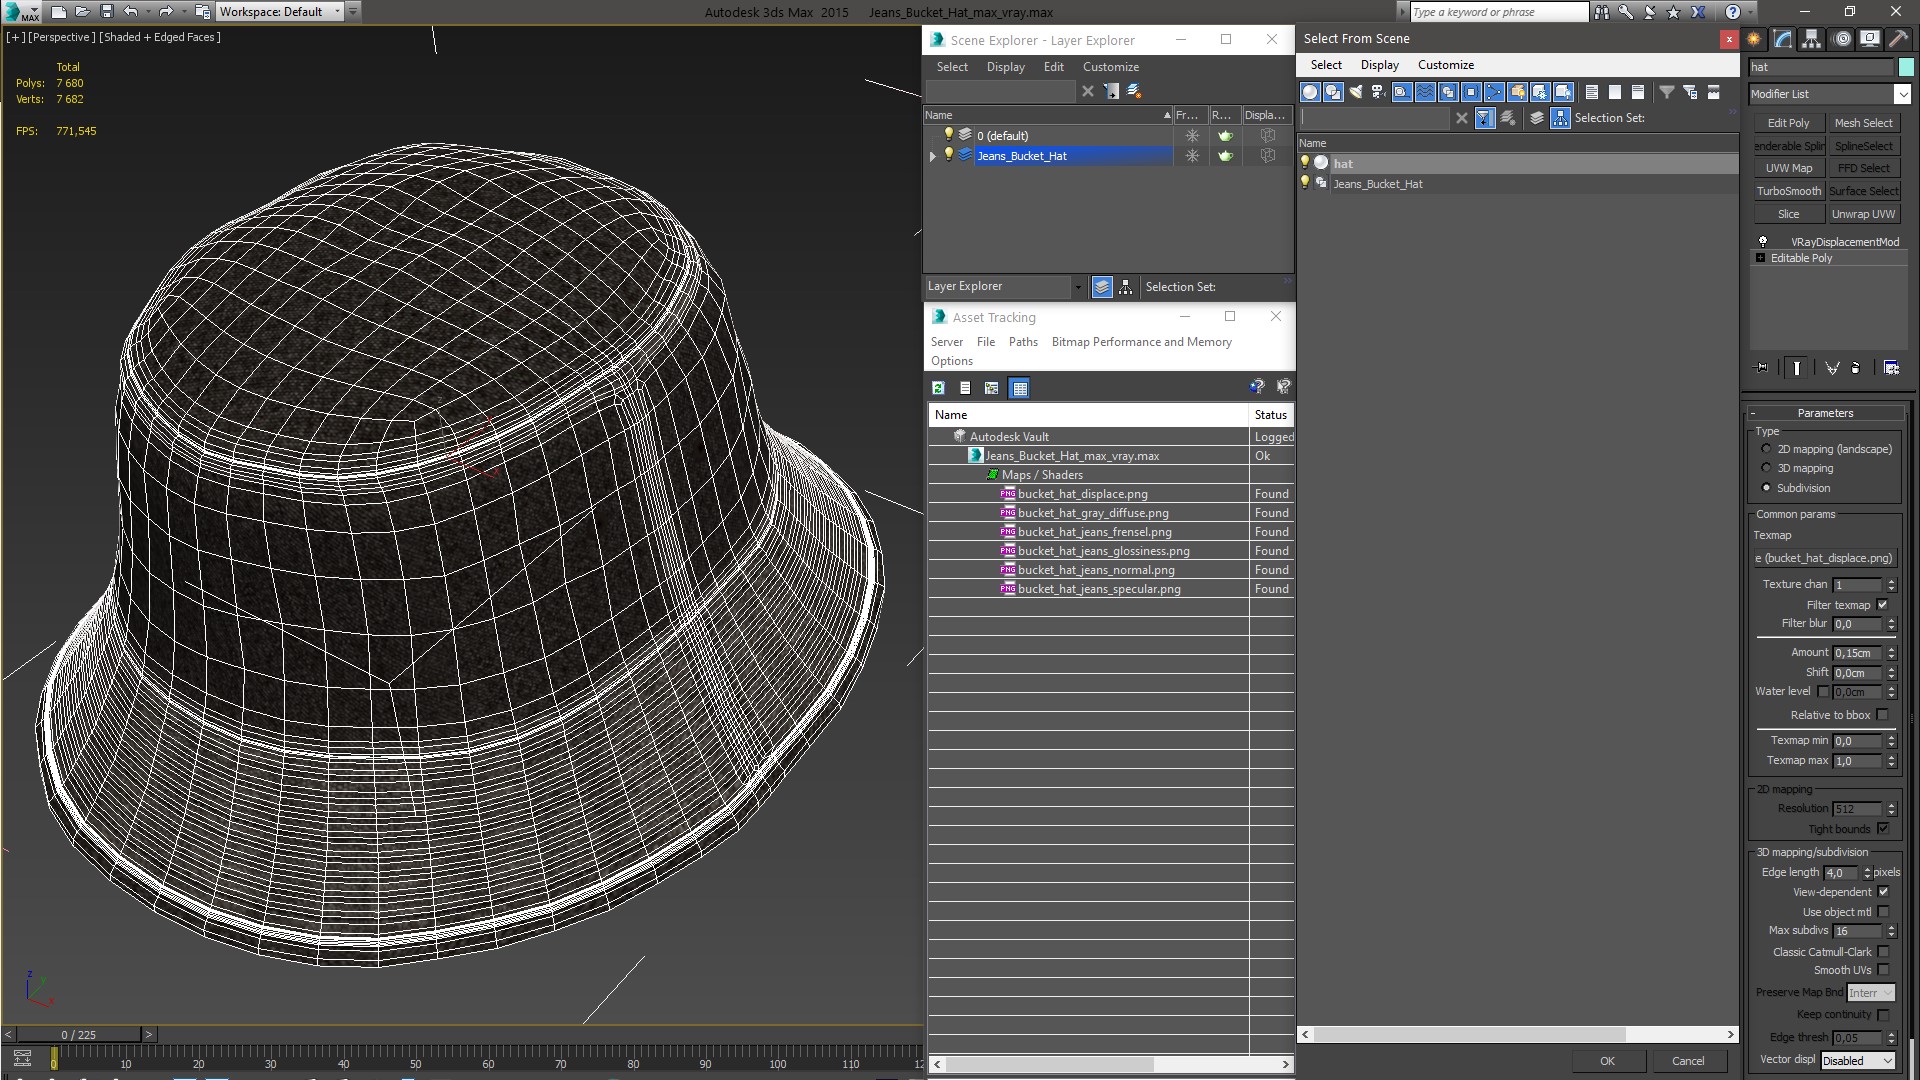Refresh the Asset Tracking list
Screen dimensions: 1920x1080
coord(938,388)
